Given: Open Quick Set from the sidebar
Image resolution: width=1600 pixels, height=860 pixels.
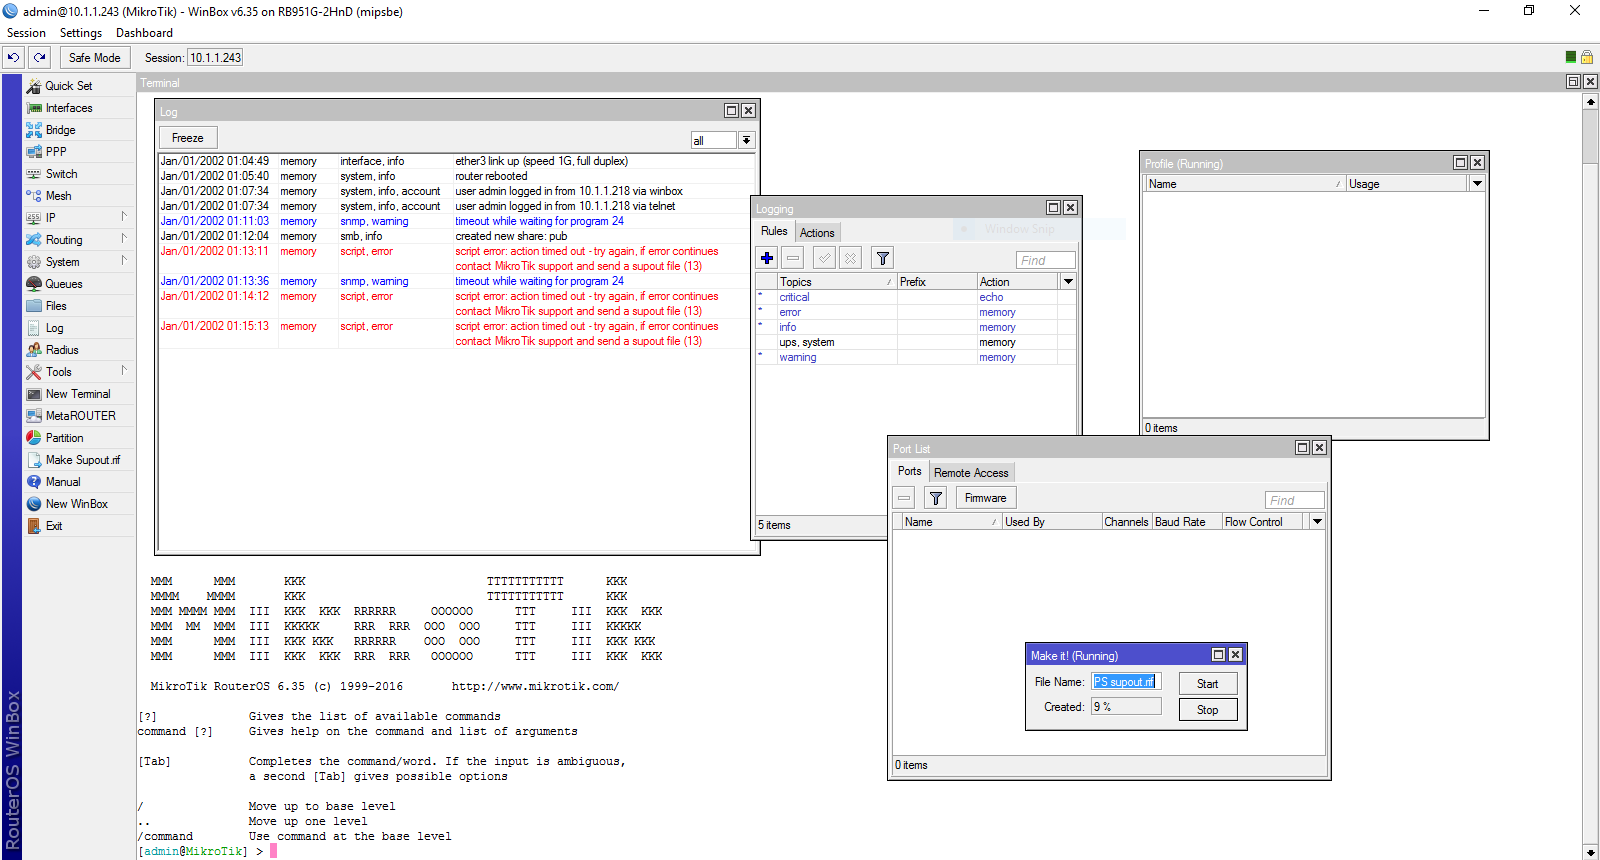Looking at the screenshot, I should (x=68, y=86).
